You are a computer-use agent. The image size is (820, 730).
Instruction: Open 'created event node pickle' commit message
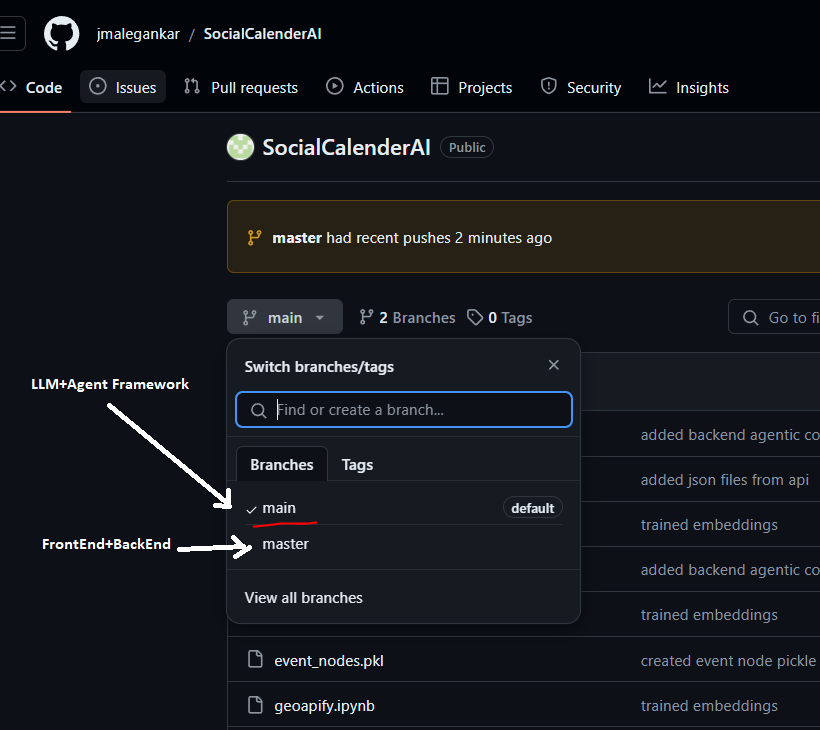(729, 661)
